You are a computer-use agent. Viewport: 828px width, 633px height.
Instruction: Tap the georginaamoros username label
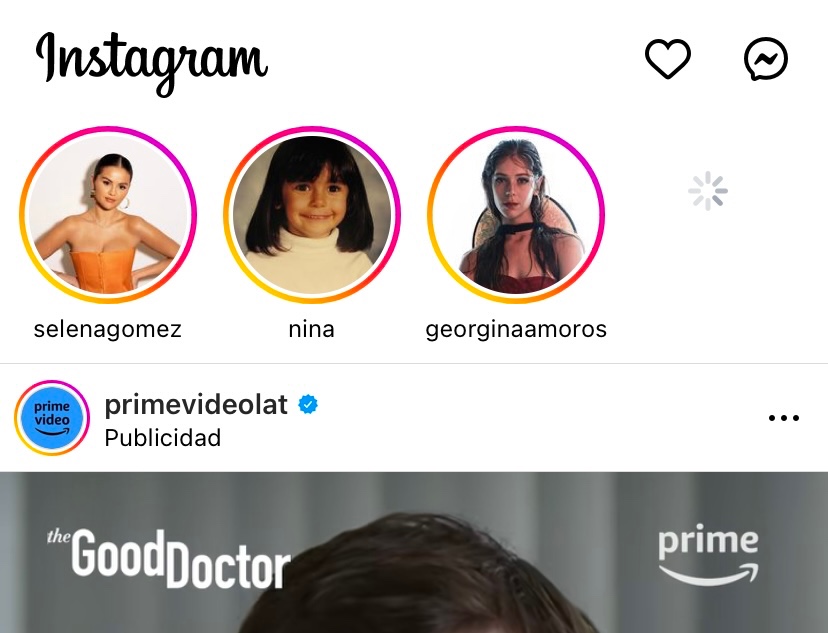[x=516, y=329]
